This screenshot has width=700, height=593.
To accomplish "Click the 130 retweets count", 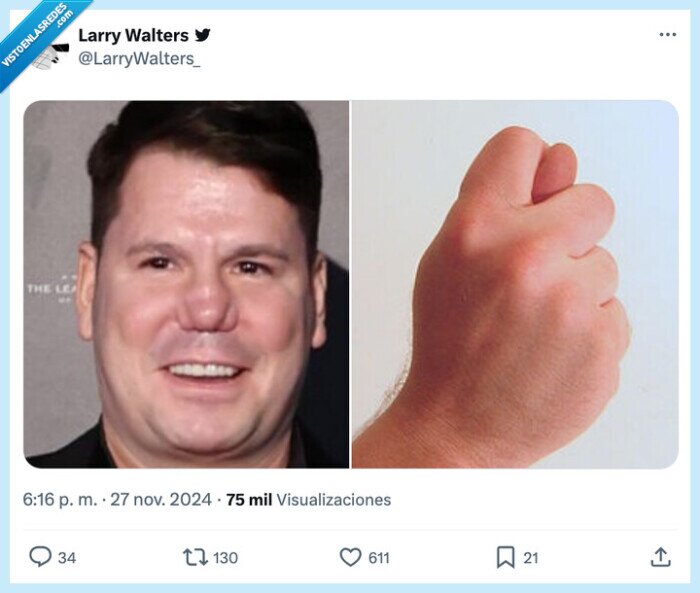I will pos(225,558).
